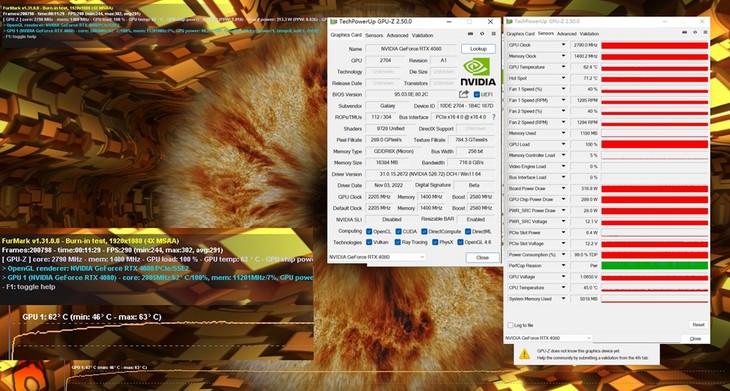
Task: Click the Driver Version field value
Action: tap(429, 174)
